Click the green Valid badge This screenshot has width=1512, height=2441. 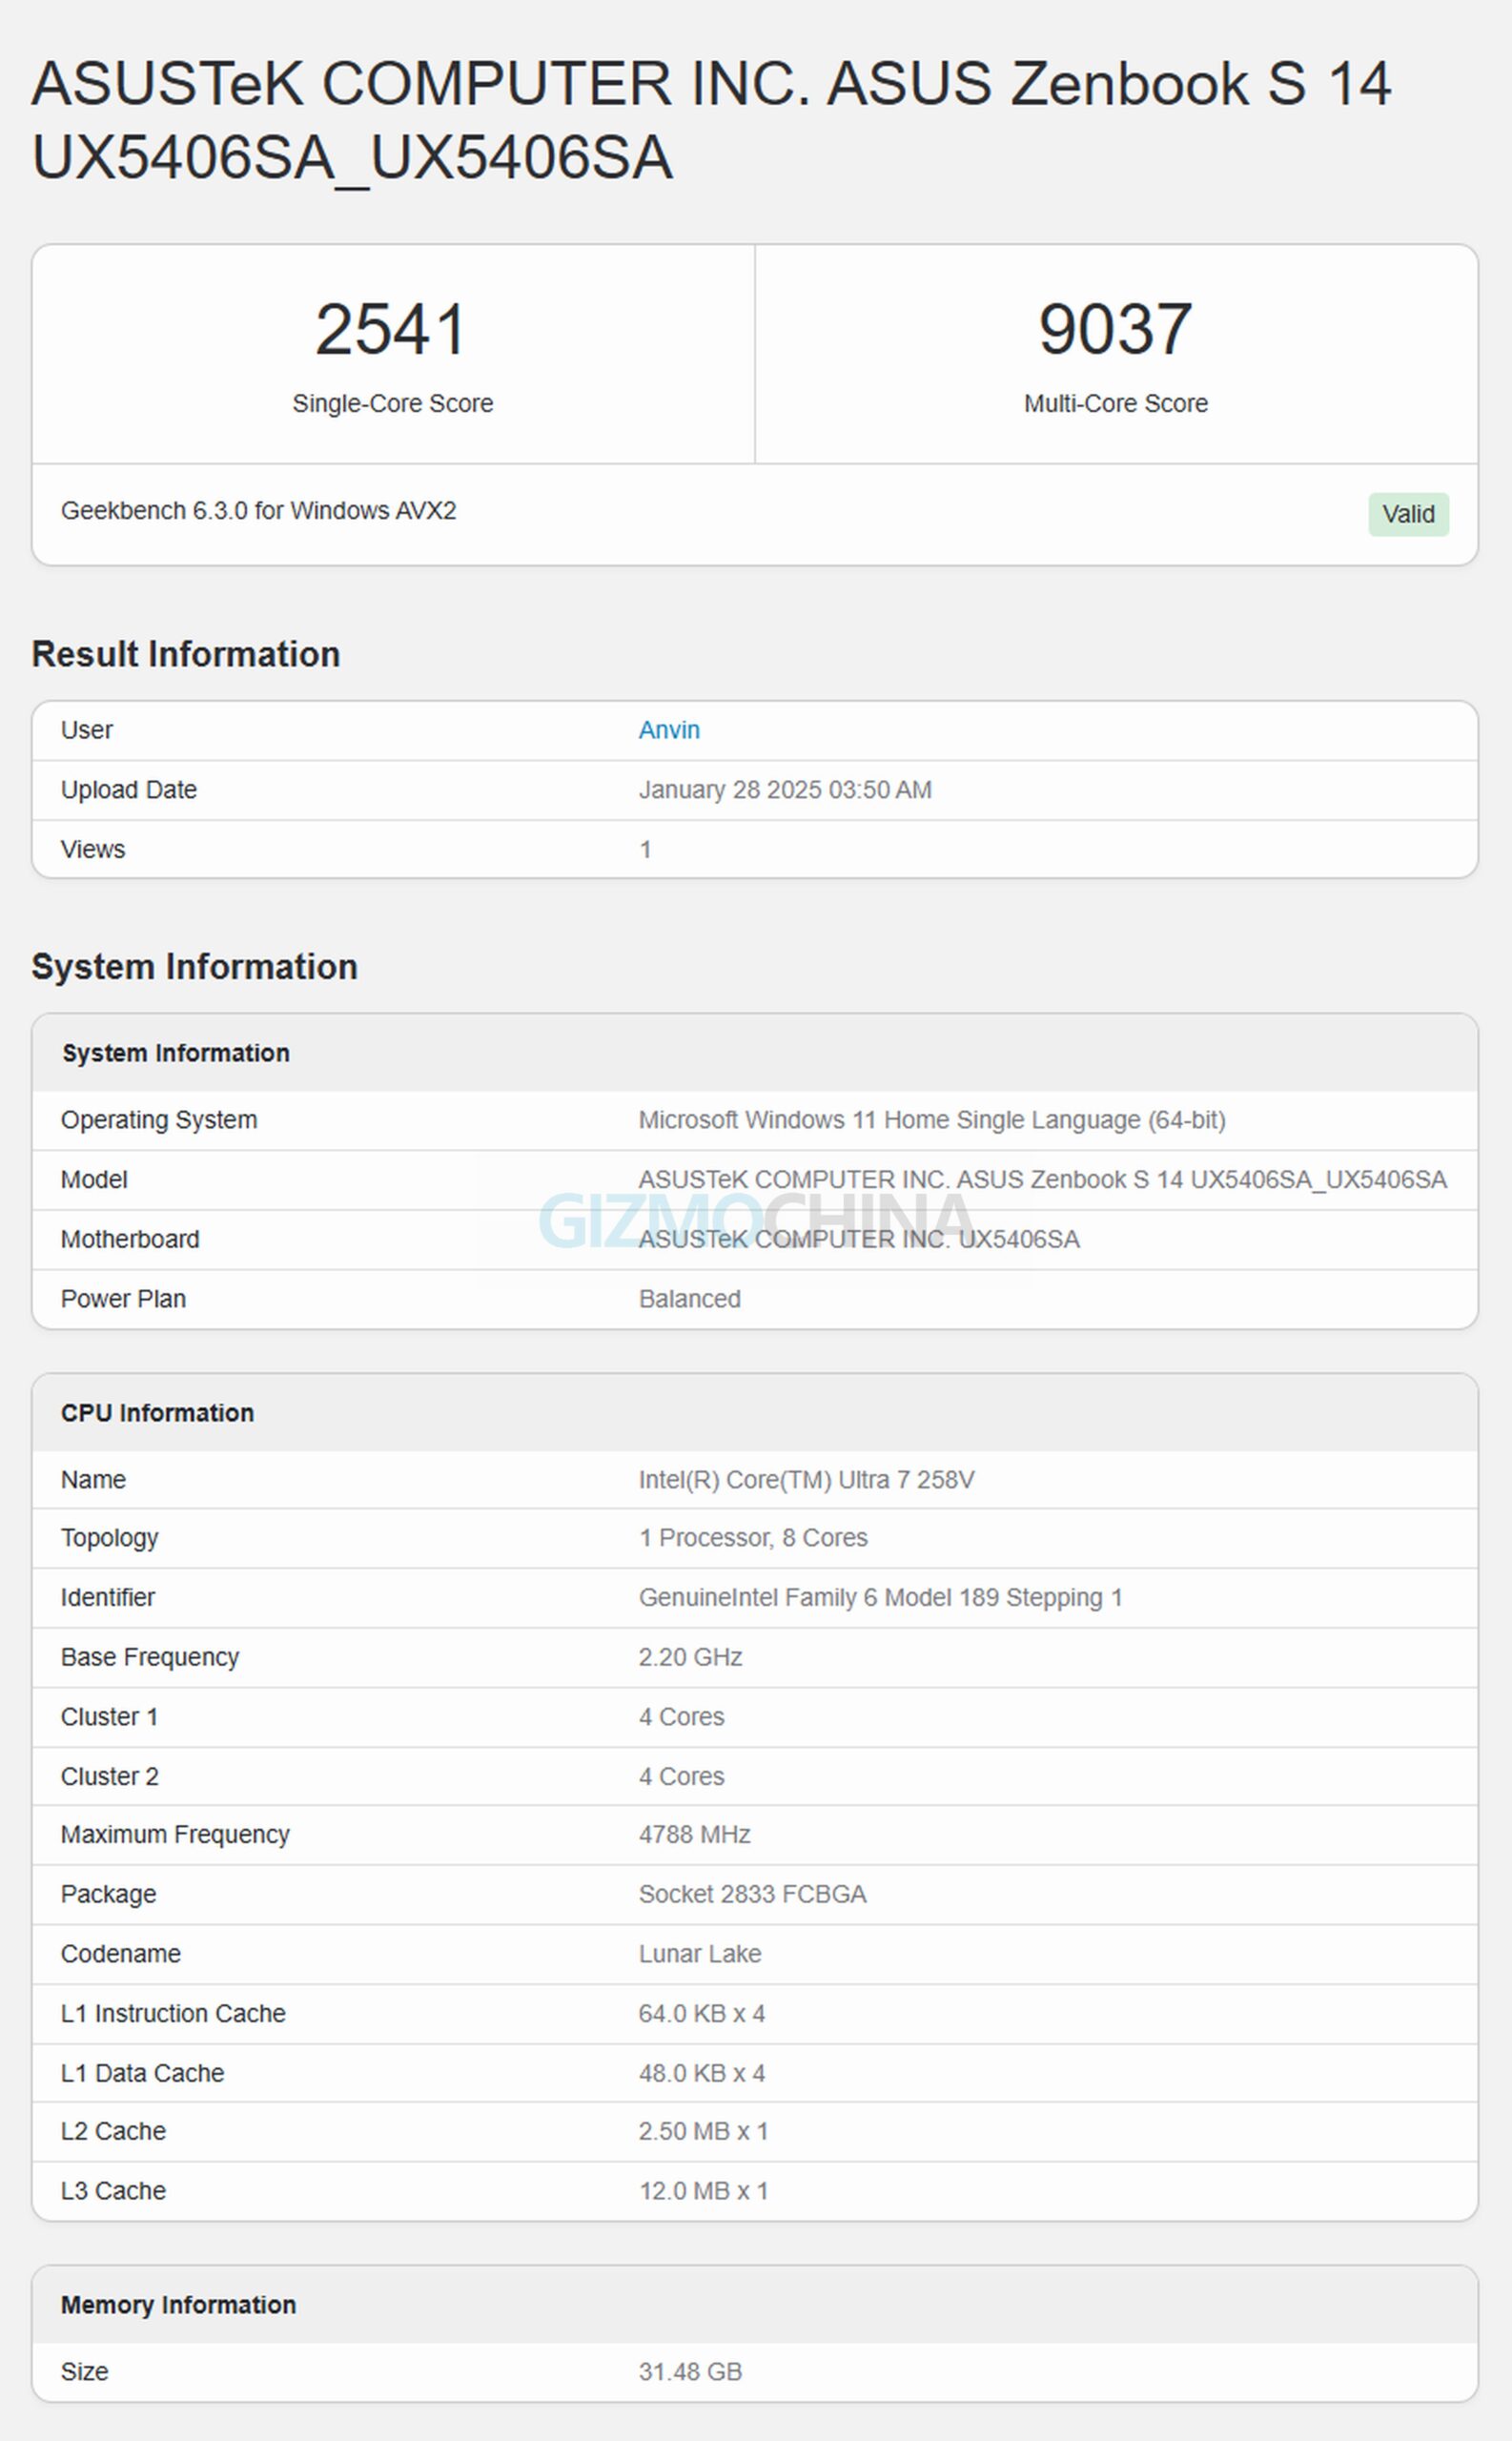click(1407, 514)
